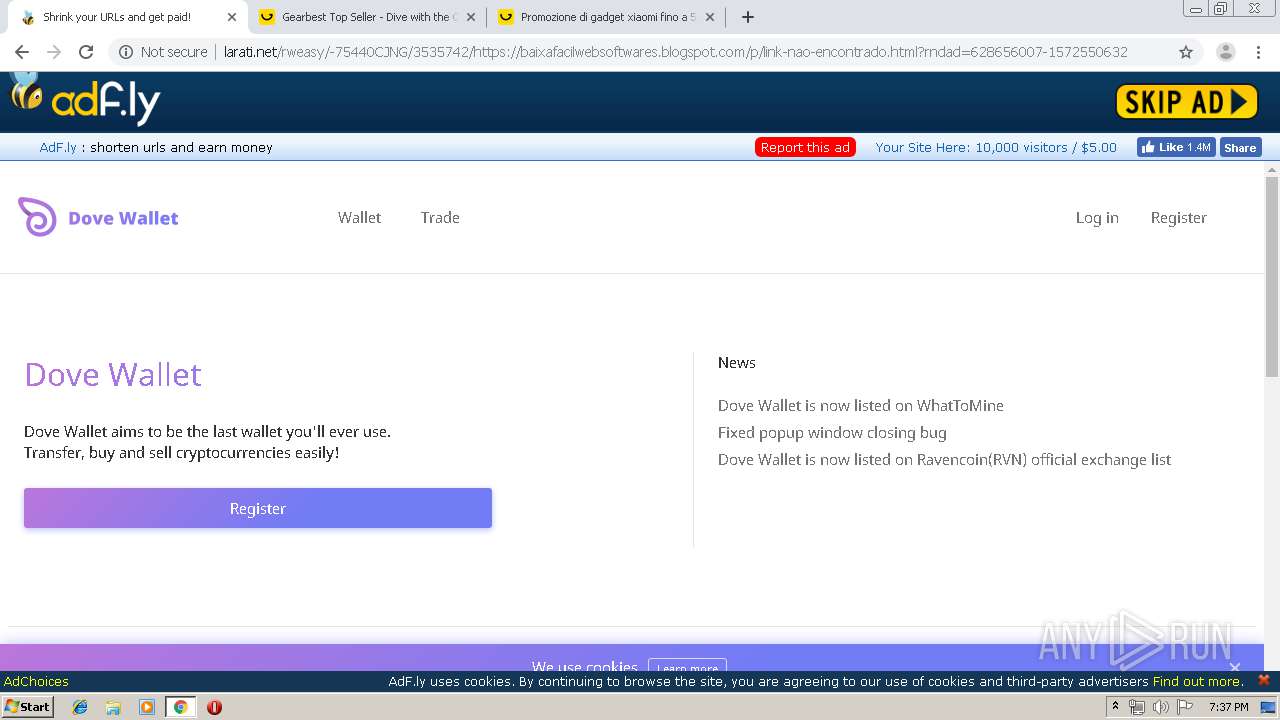This screenshot has width=1280, height=720.
Task: Click Log in on Dove Wallet
Action: [x=1097, y=217]
